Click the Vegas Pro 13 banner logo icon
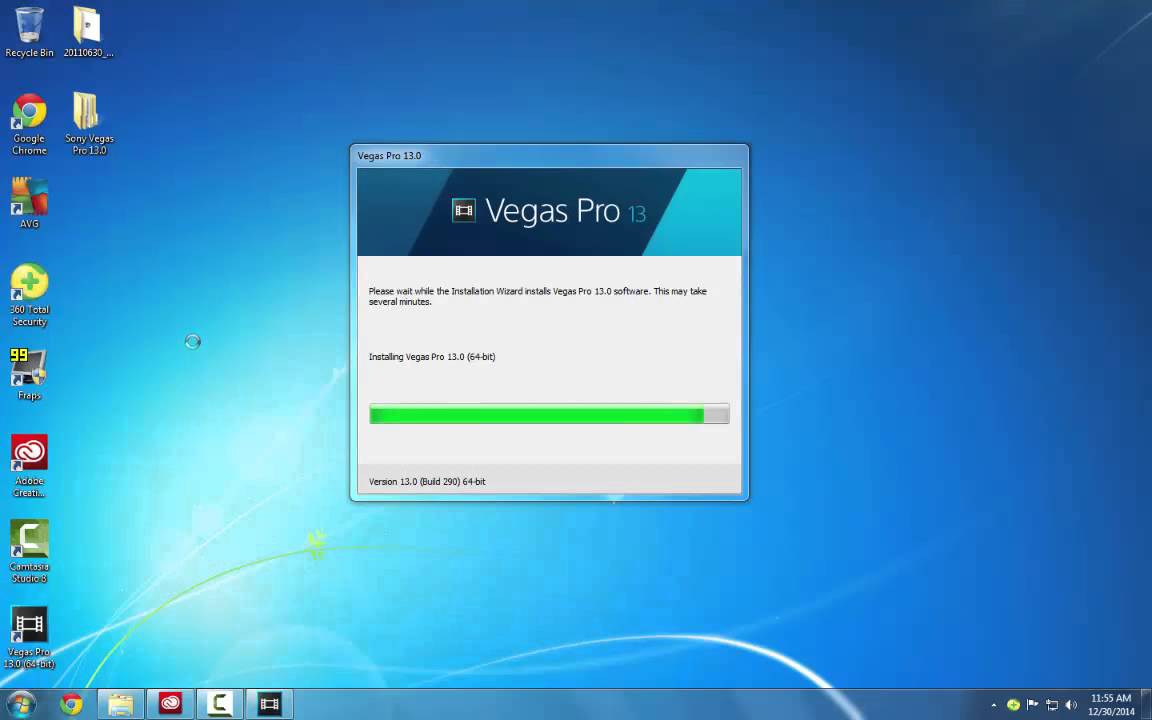 tap(464, 211)
